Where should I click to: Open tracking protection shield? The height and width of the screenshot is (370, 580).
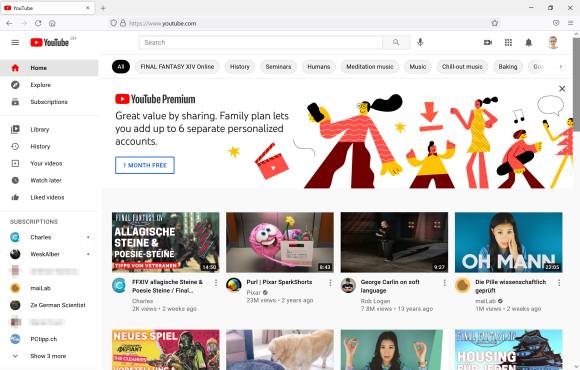coord(114,23)
